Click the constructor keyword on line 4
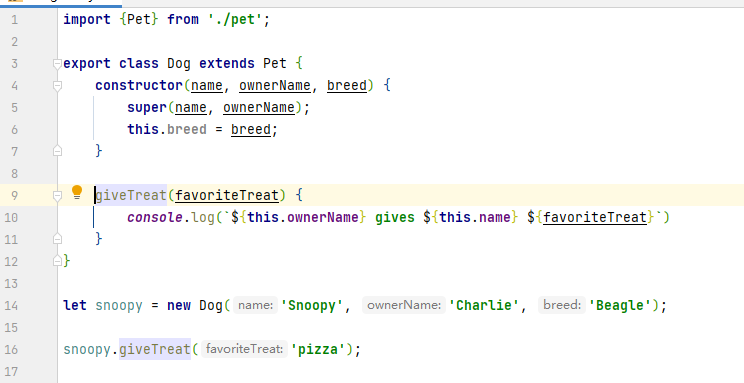This screenshot has height=383, width=744. tap(139, 85)
